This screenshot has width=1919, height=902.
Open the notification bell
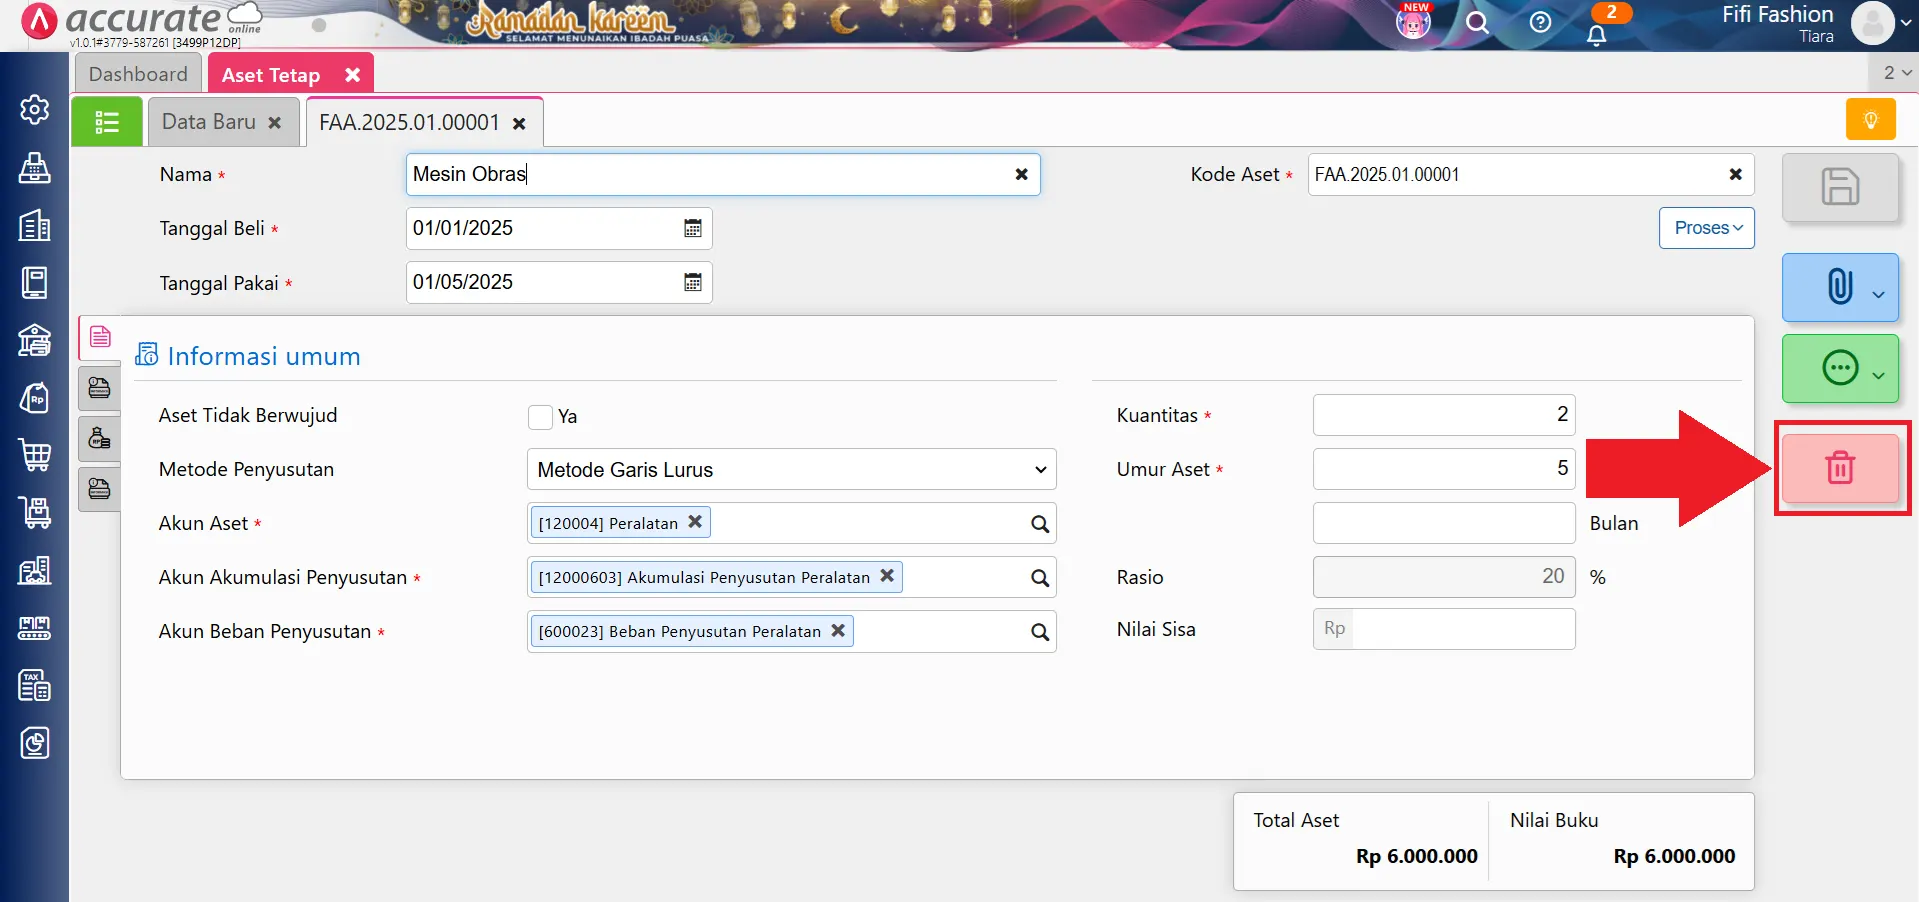(x=1596, y=35)
